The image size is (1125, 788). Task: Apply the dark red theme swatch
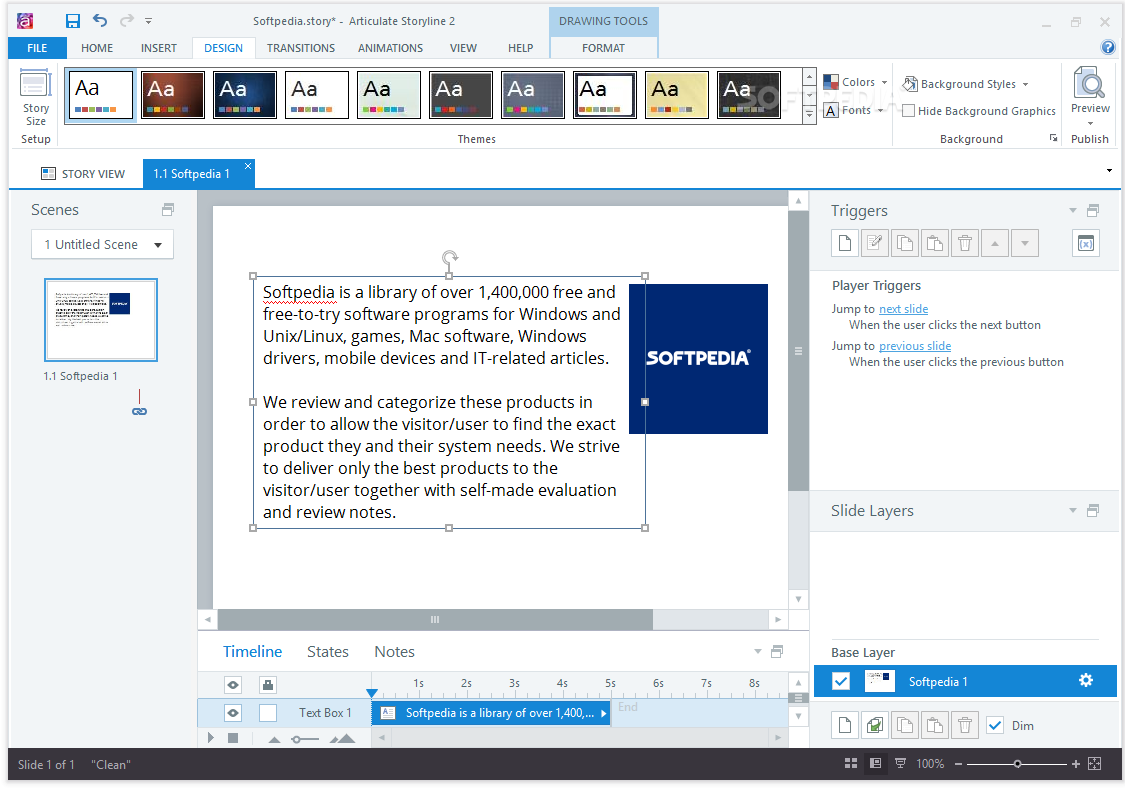(173, 95)
